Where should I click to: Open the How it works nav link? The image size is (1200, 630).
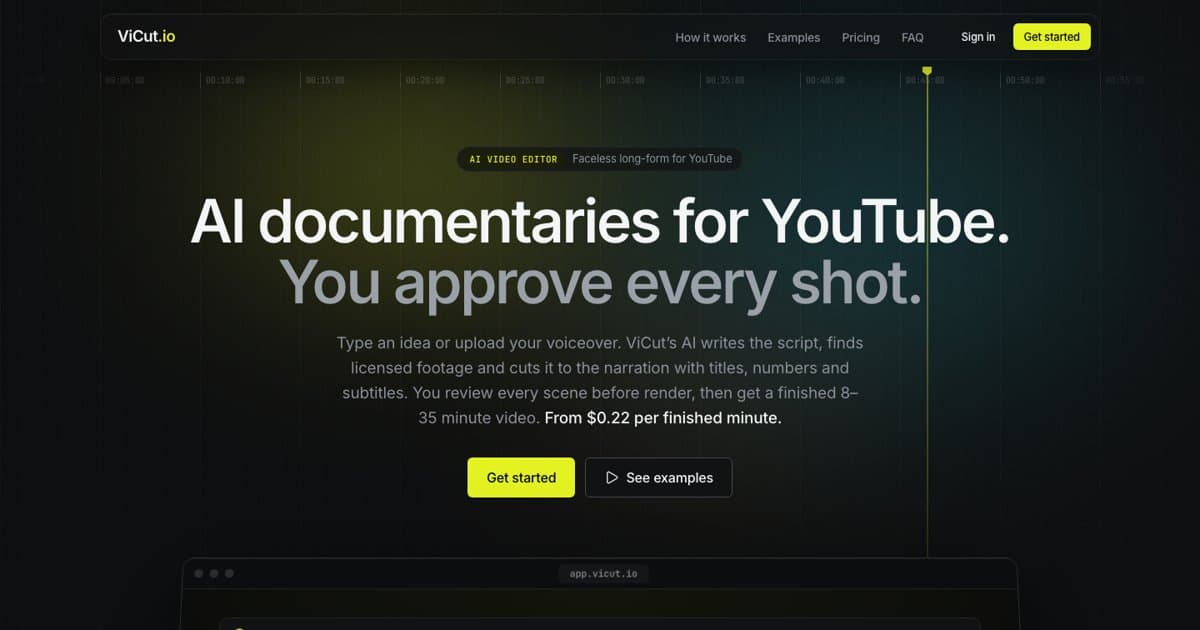(710, 37)
